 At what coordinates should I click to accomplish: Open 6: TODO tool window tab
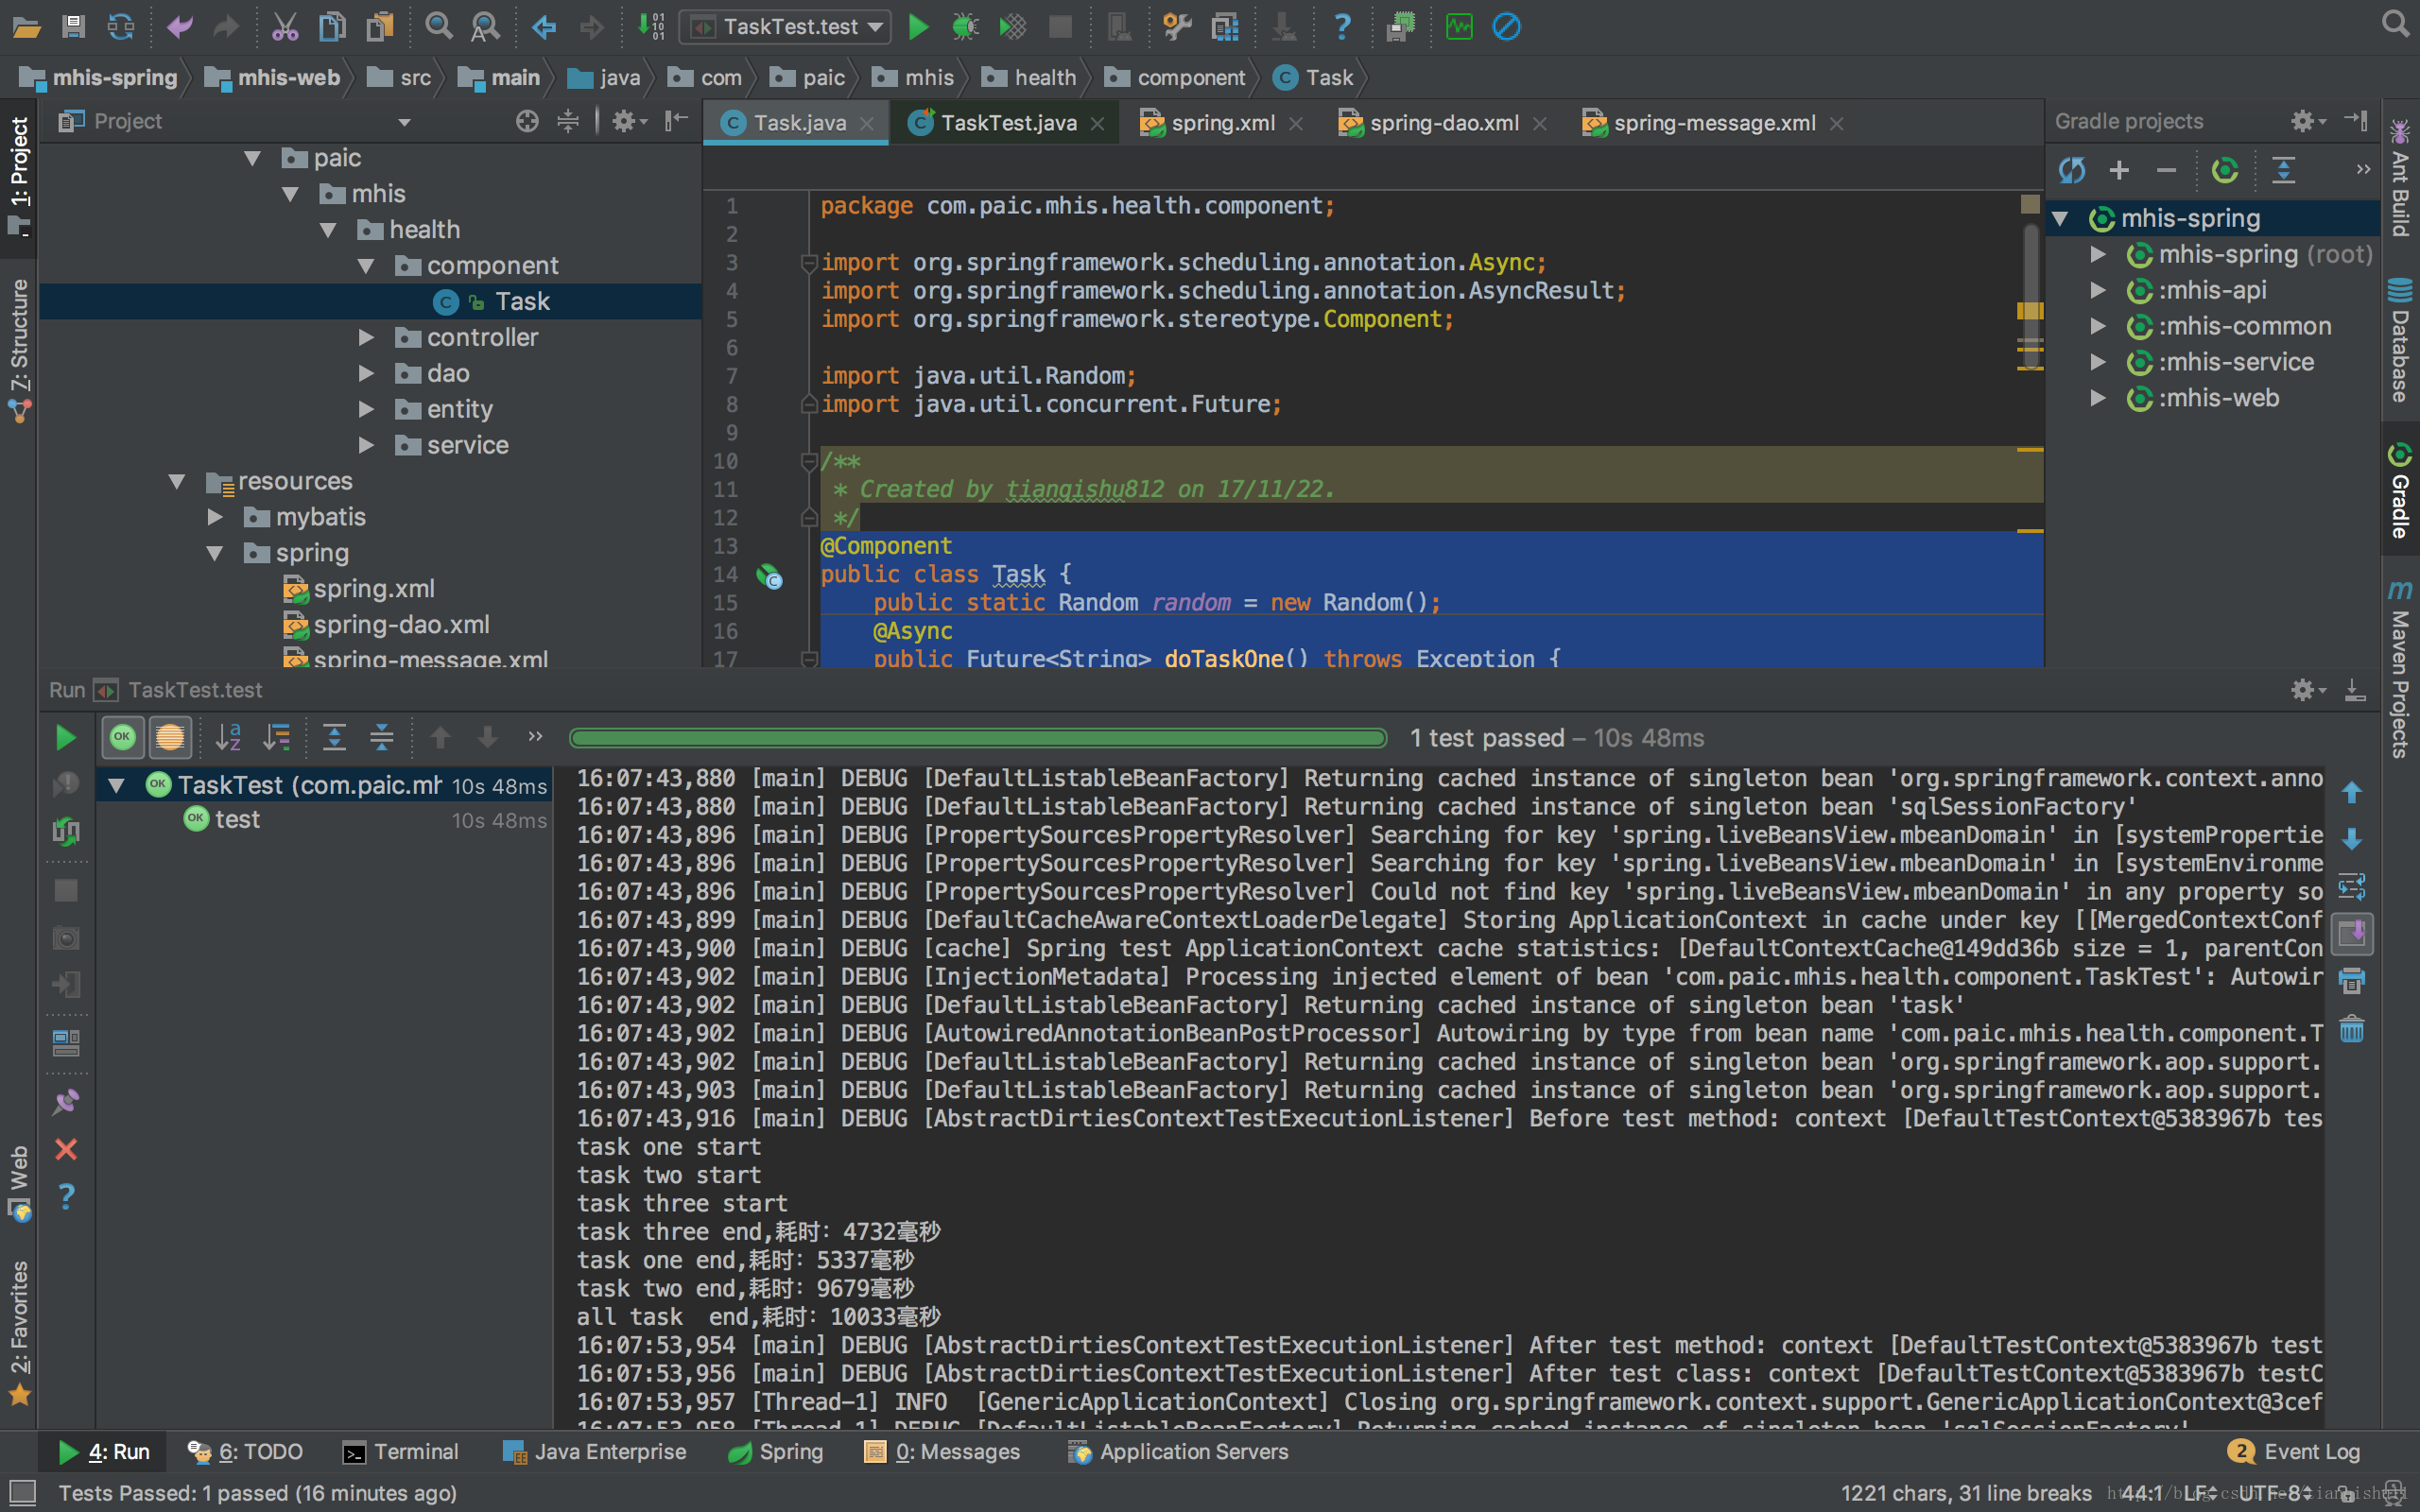tap(245, 1452)
